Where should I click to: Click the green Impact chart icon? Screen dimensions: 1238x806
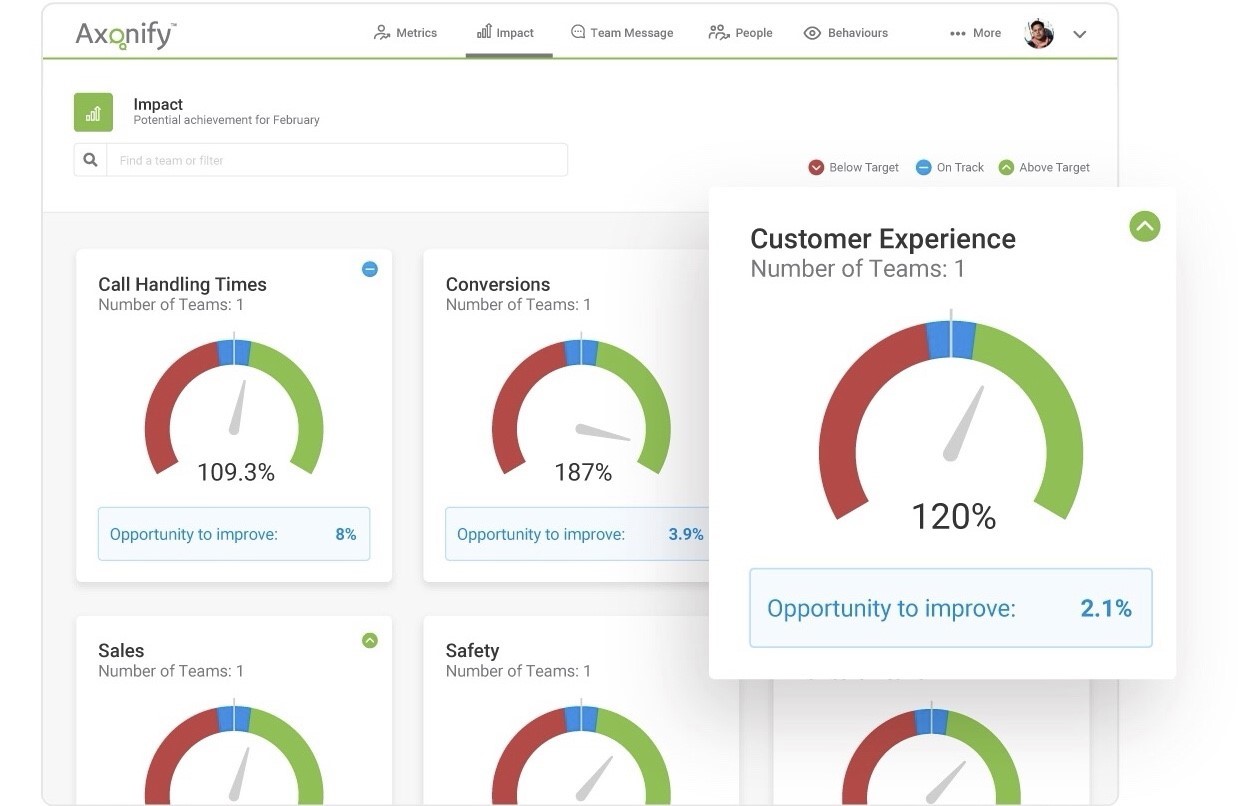93,112
